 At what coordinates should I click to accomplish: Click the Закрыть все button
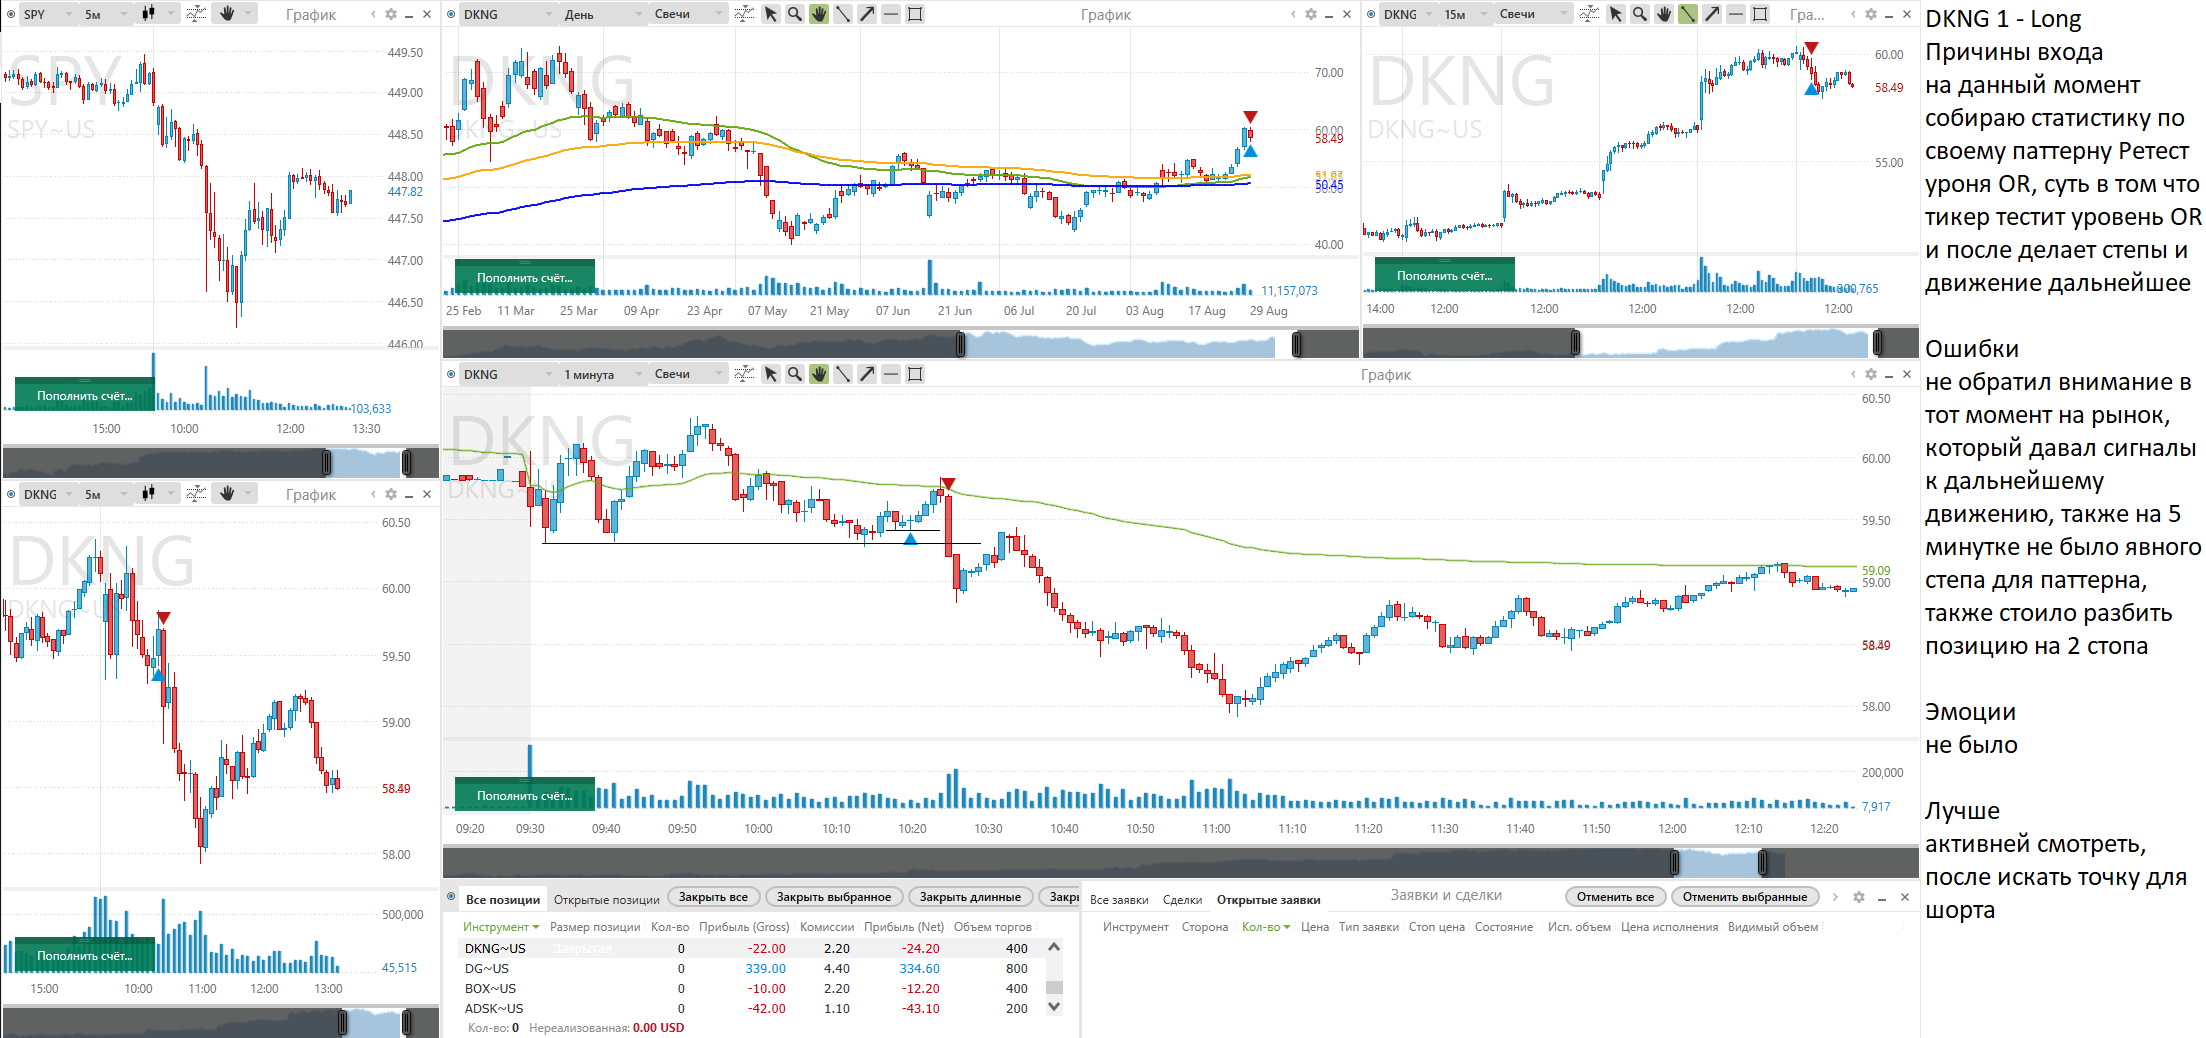pos(713,897)
